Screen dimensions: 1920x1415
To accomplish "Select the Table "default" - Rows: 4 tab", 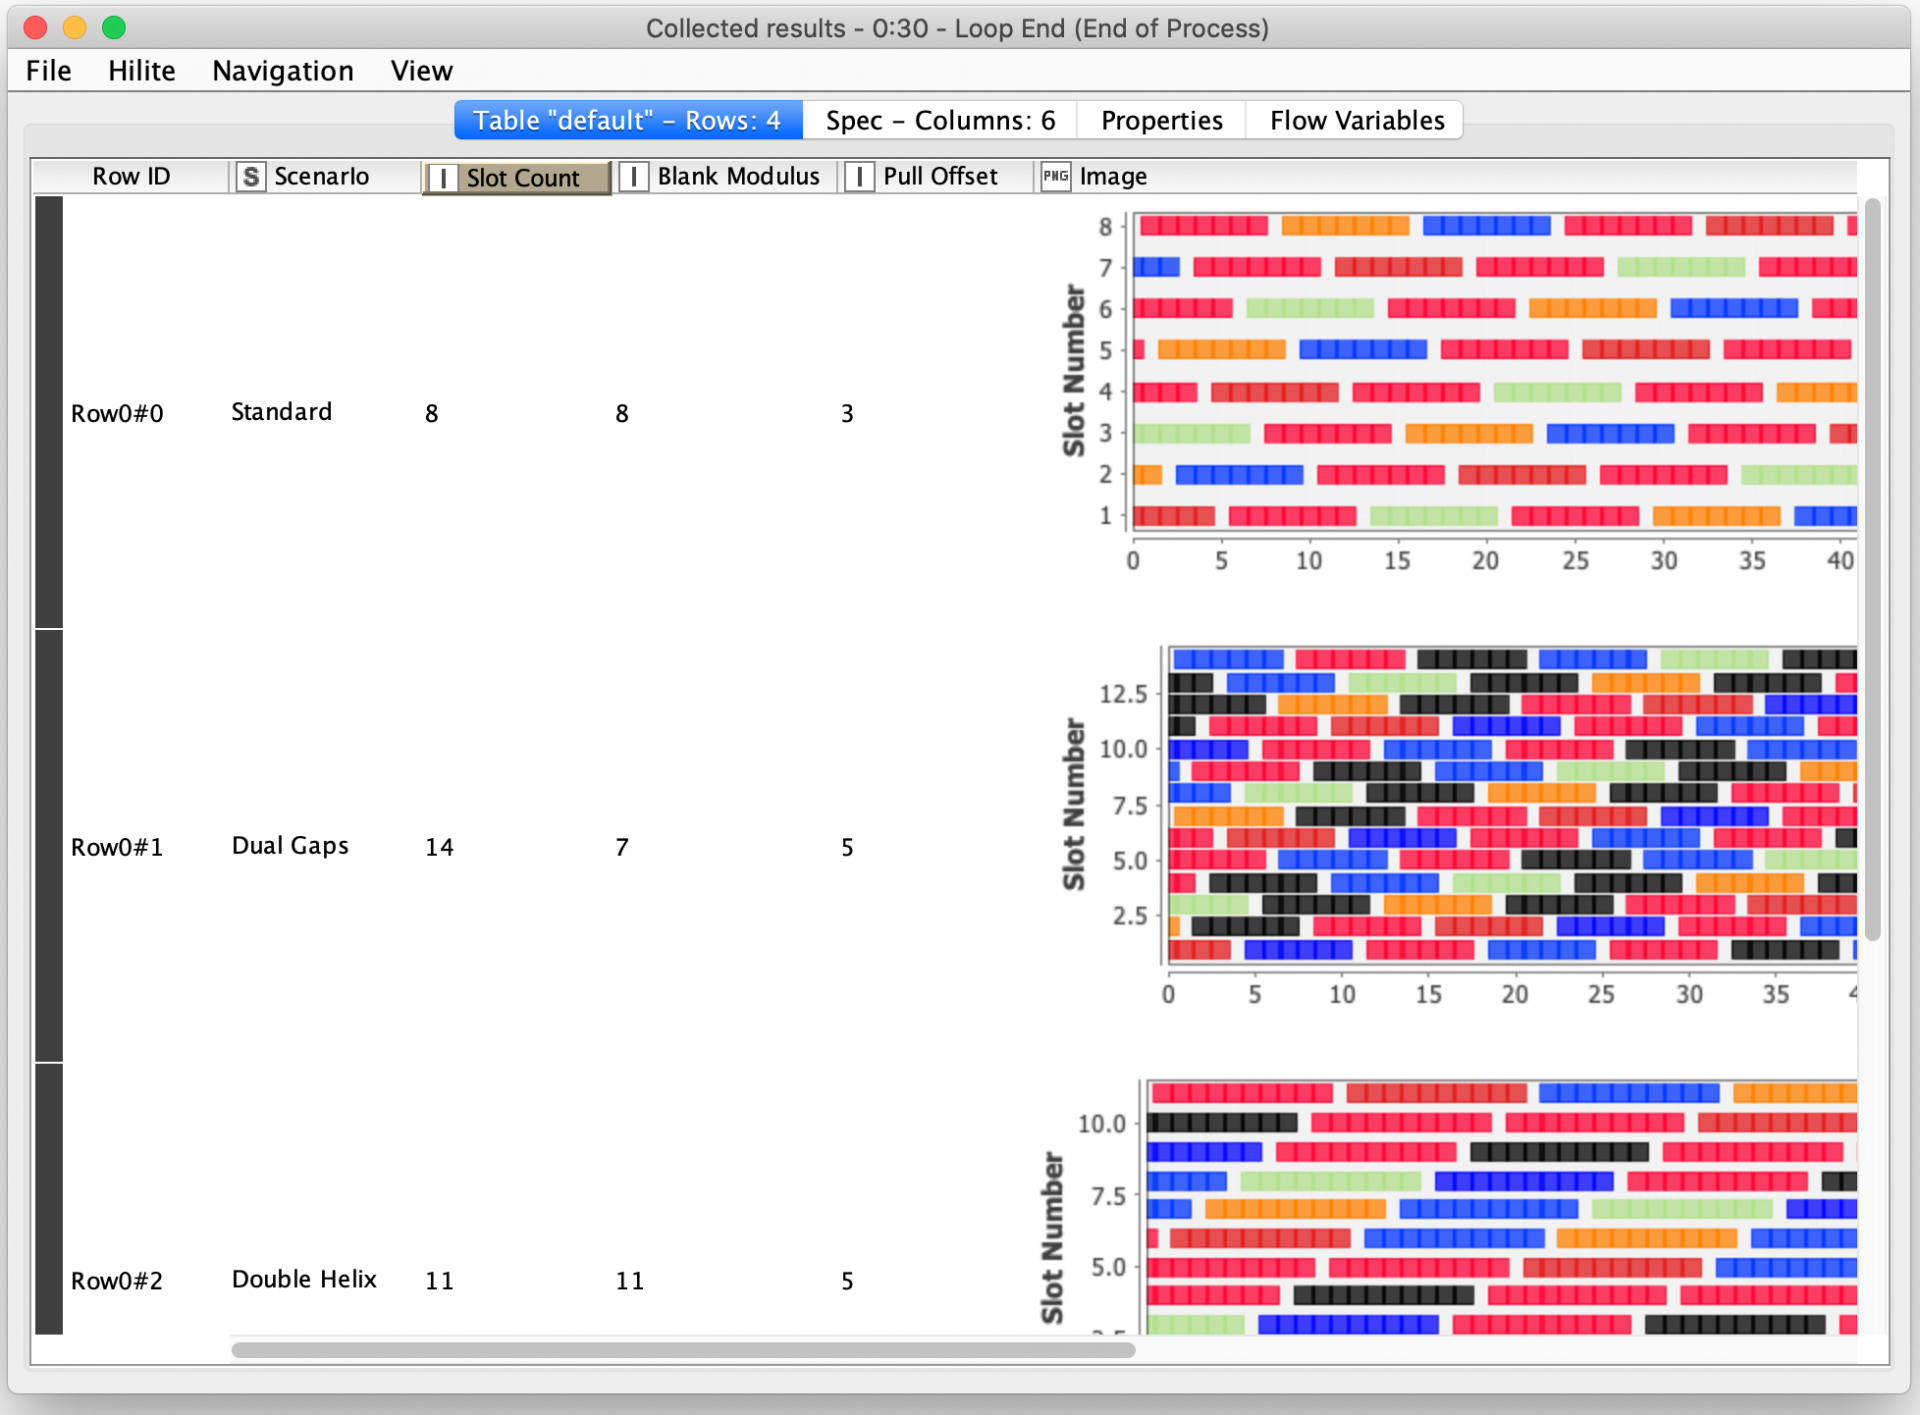I will point(627,119).
